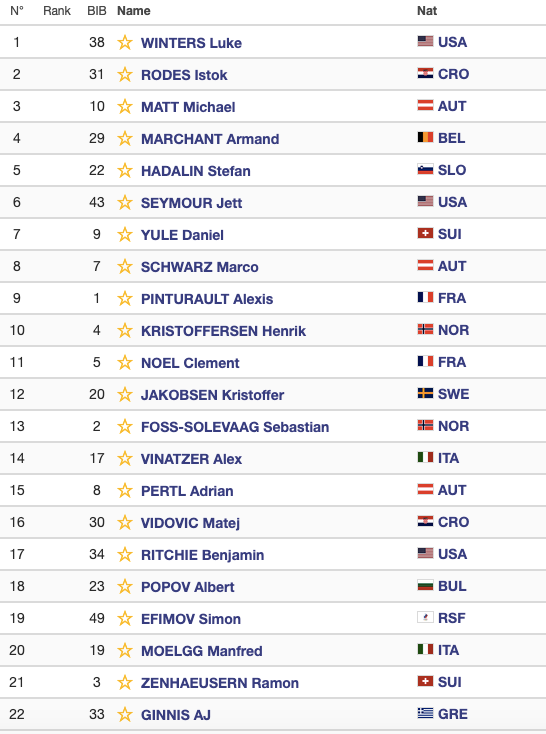Click the USA flag icon for SEYMOUR Jett
Image resolution: width=546 pixels, height=734 pixels.
coord(425,201)
